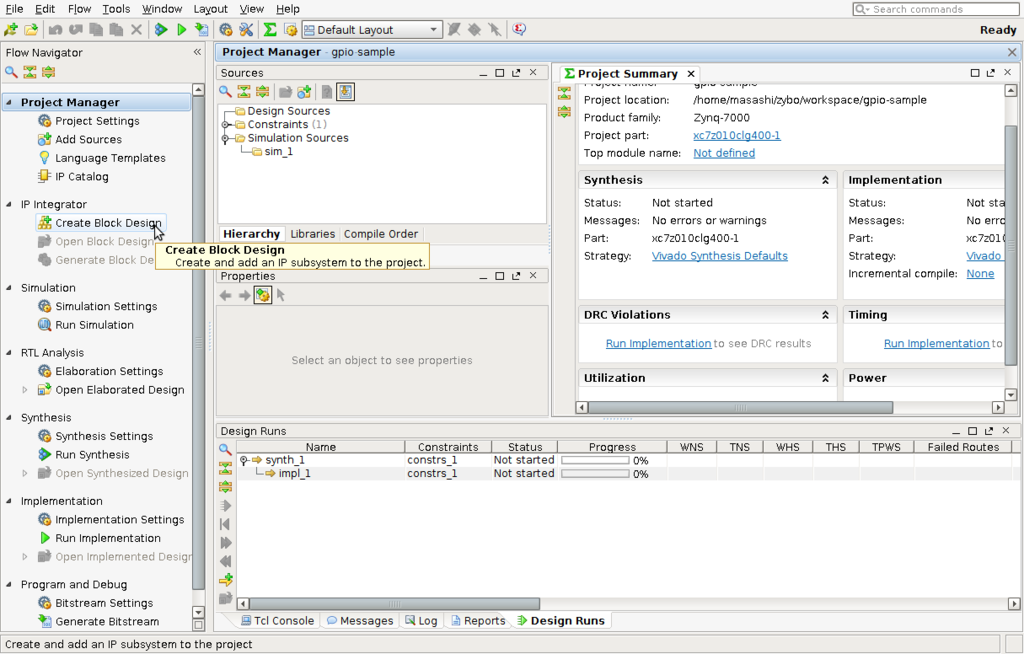
Task: Collapse the synth_1 run tree
Action: coord(244,461)
